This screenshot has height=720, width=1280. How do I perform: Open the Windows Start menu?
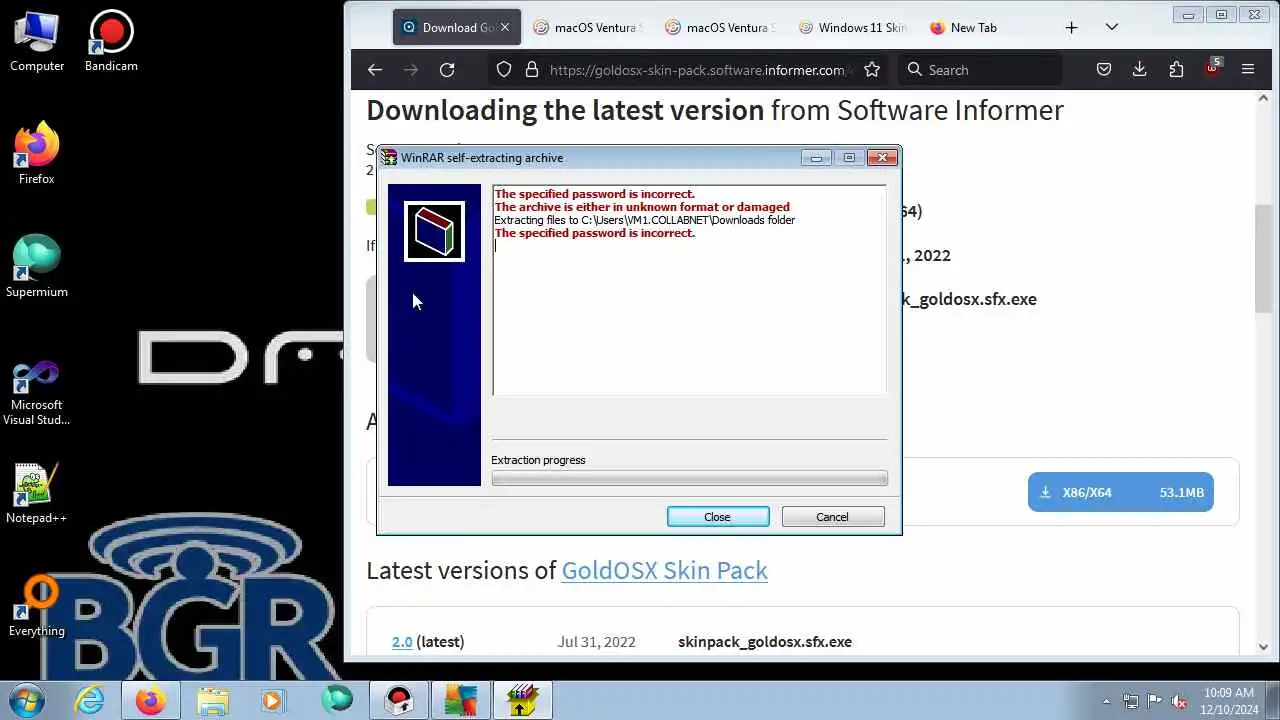26,699
